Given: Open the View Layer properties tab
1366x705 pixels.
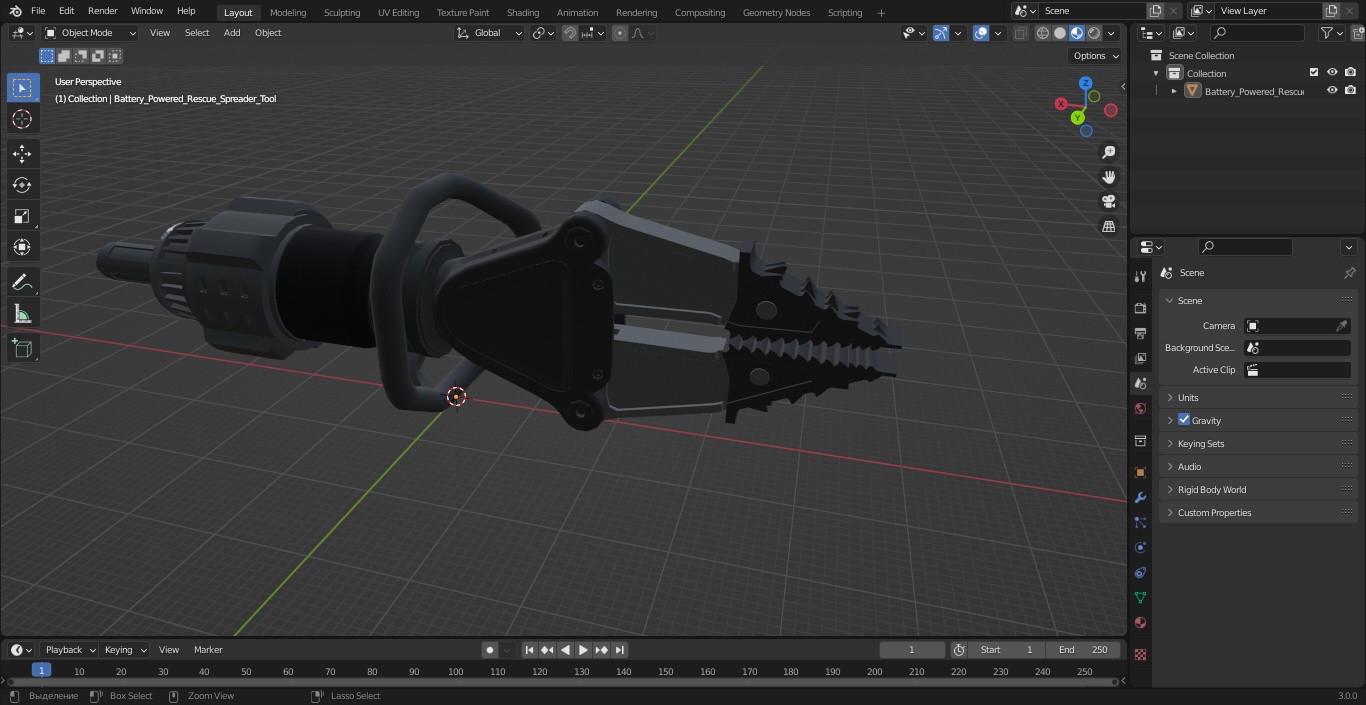Looking at the screenshot, I should click(1140, 358).
